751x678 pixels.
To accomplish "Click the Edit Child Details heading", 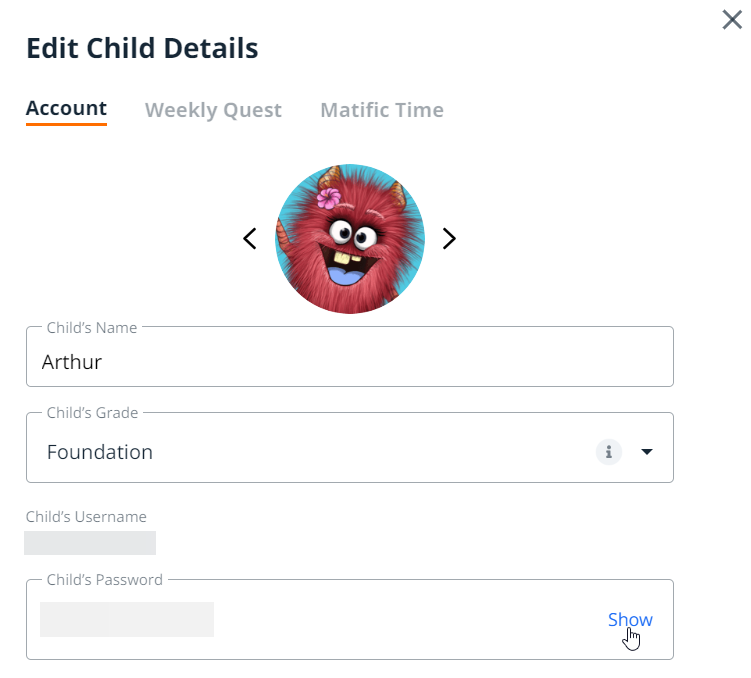I will (x=142, y=48).
